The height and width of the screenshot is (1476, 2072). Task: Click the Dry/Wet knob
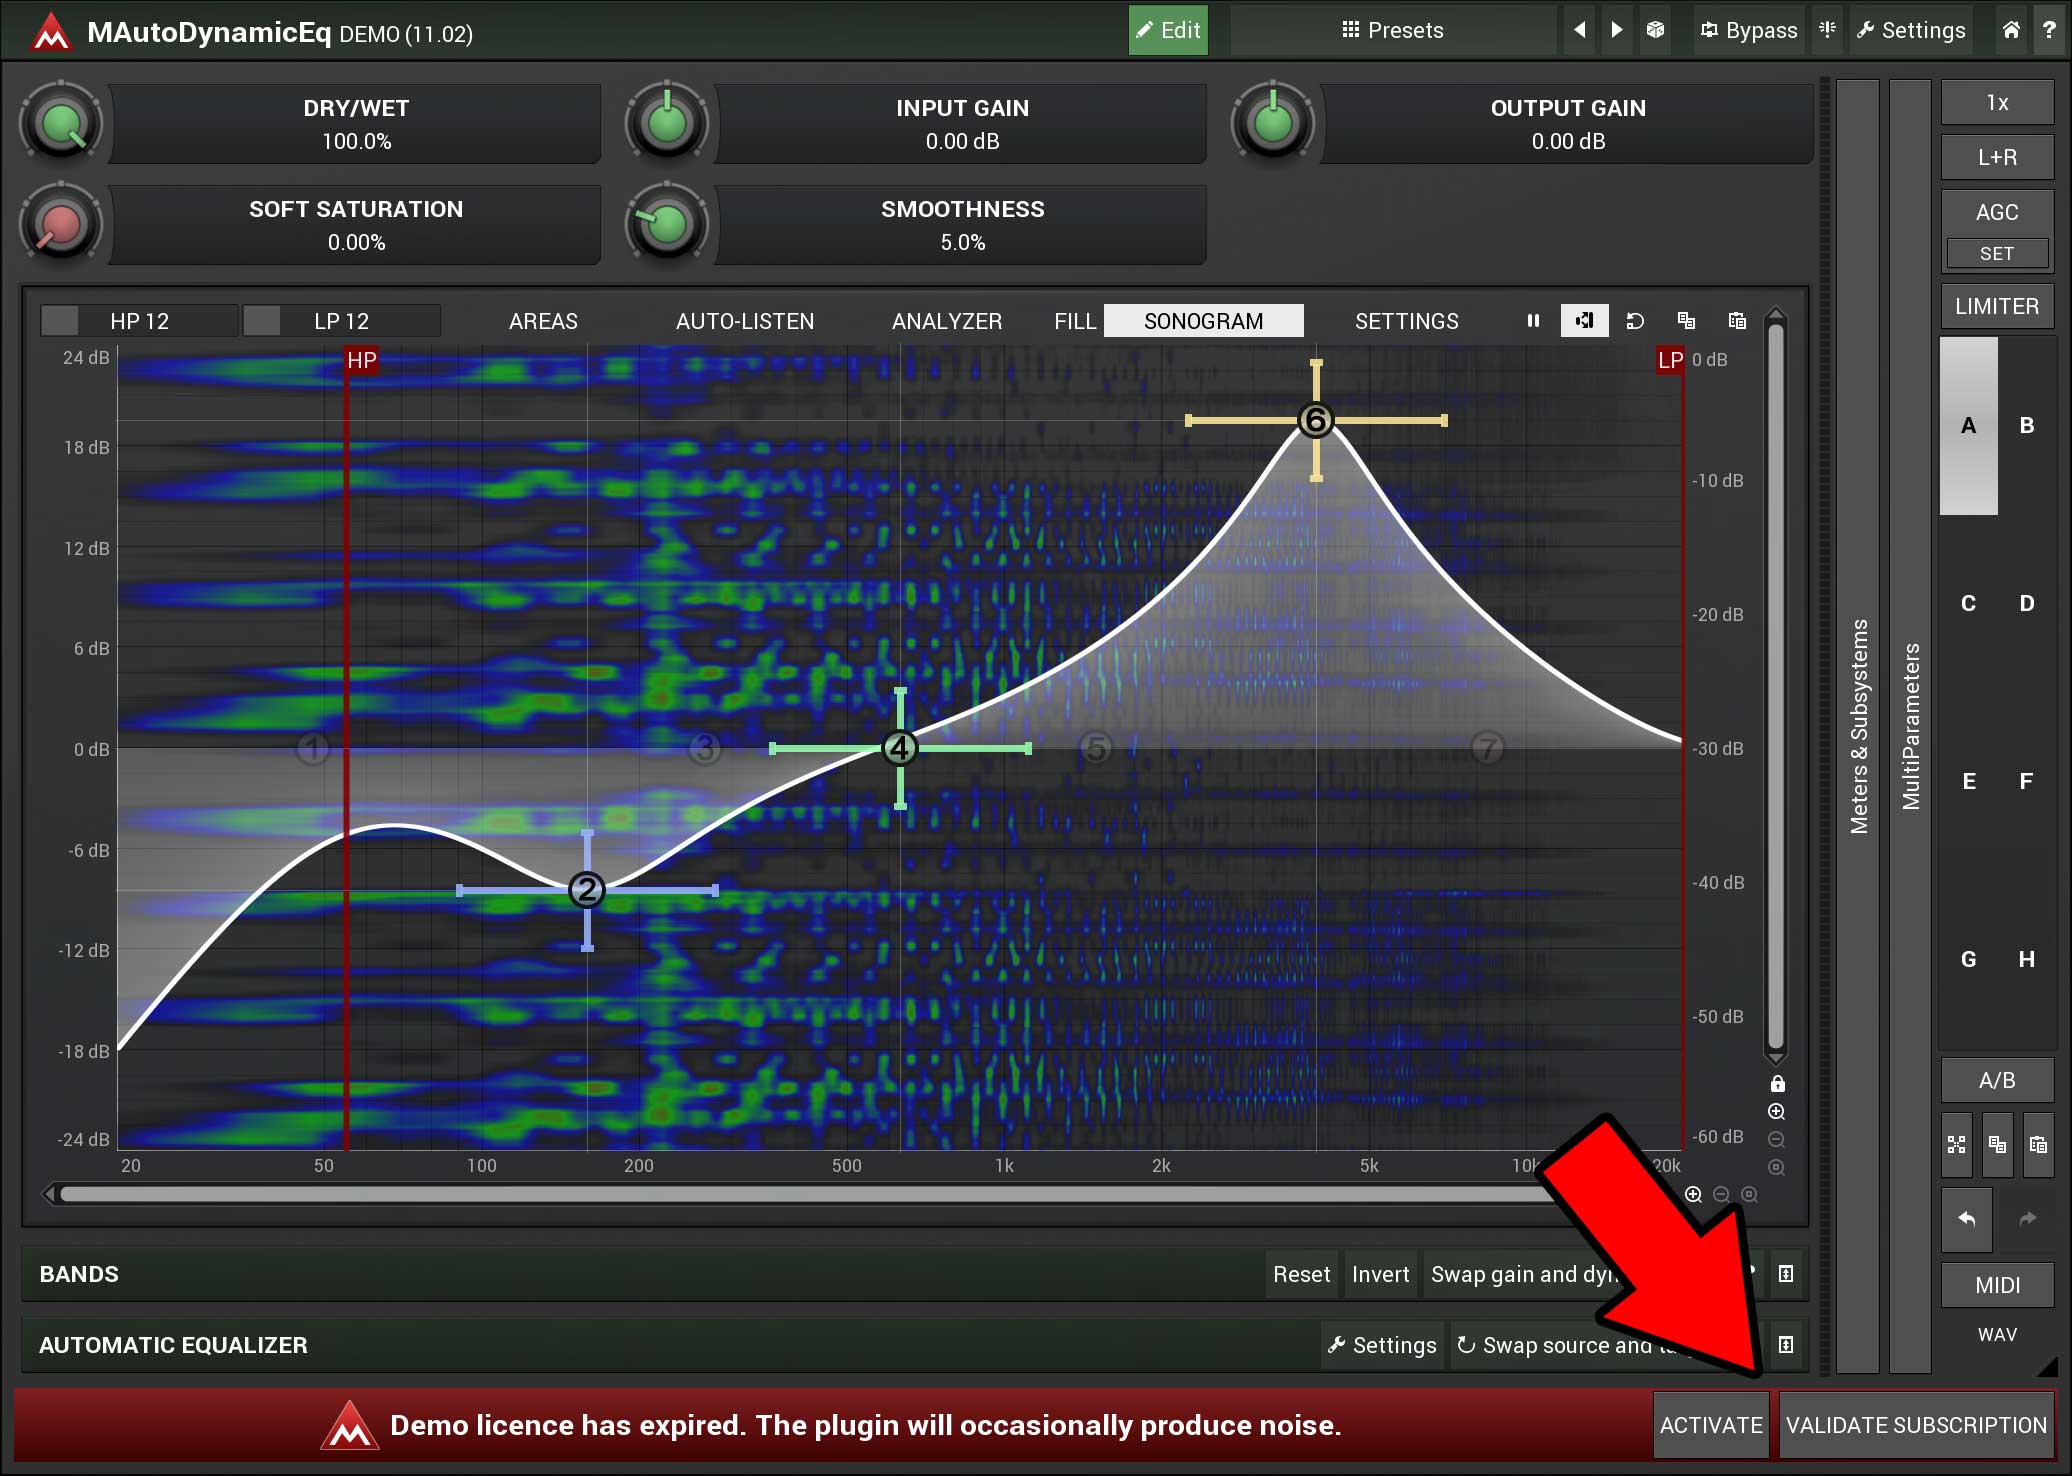pyautogui.click(x=61, y=124)
